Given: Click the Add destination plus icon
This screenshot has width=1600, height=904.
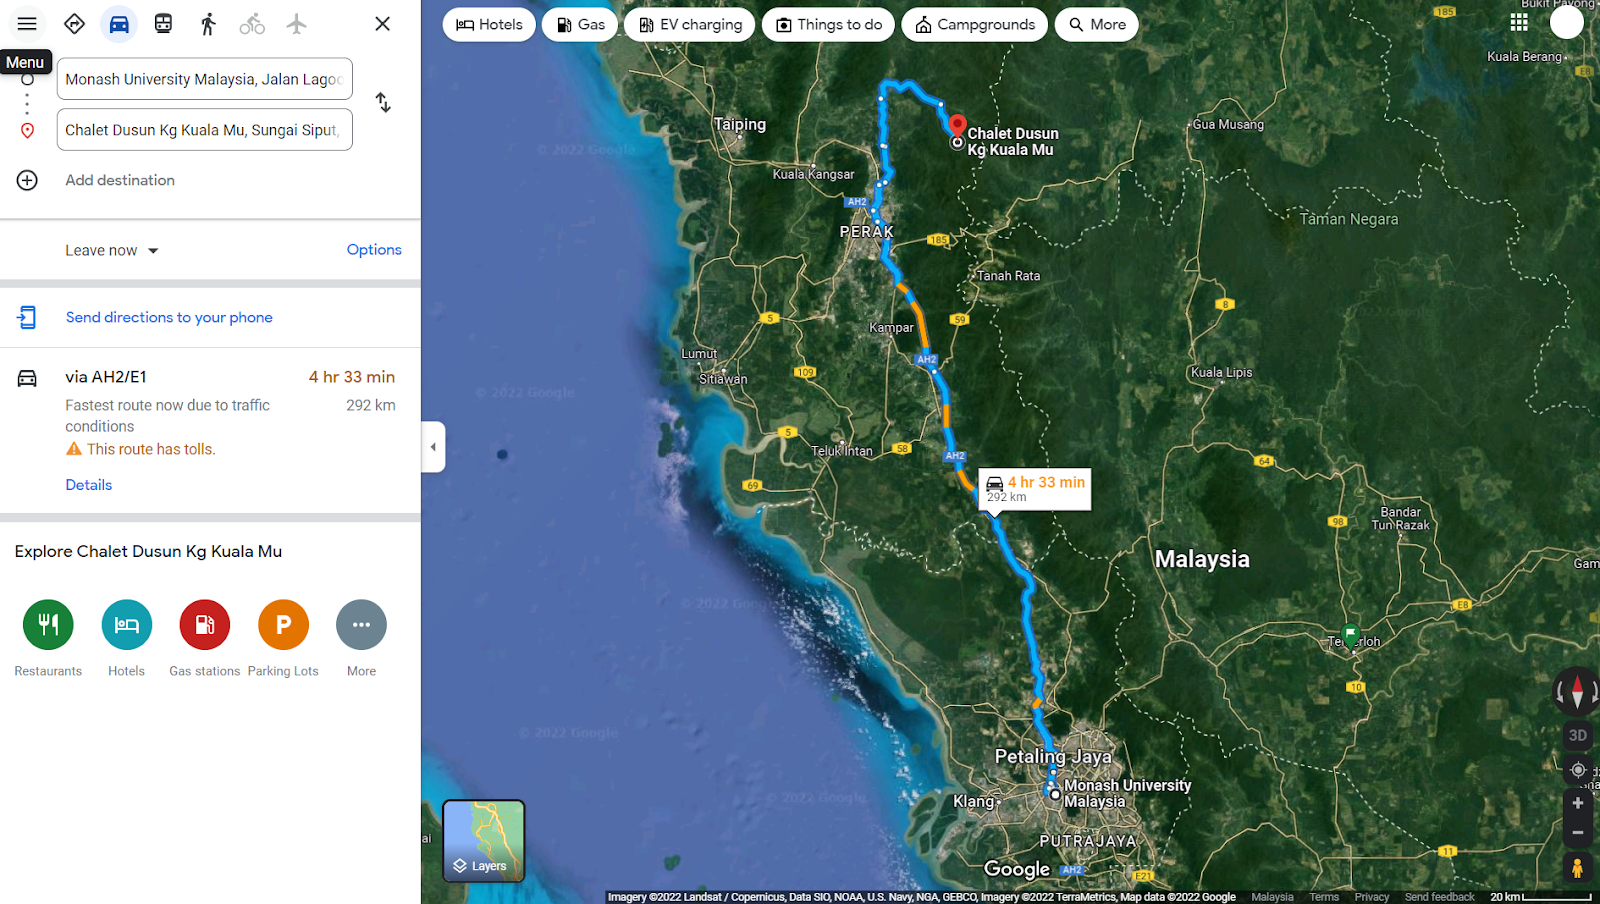Looking at the screenshot, I should tap(27, 180).
